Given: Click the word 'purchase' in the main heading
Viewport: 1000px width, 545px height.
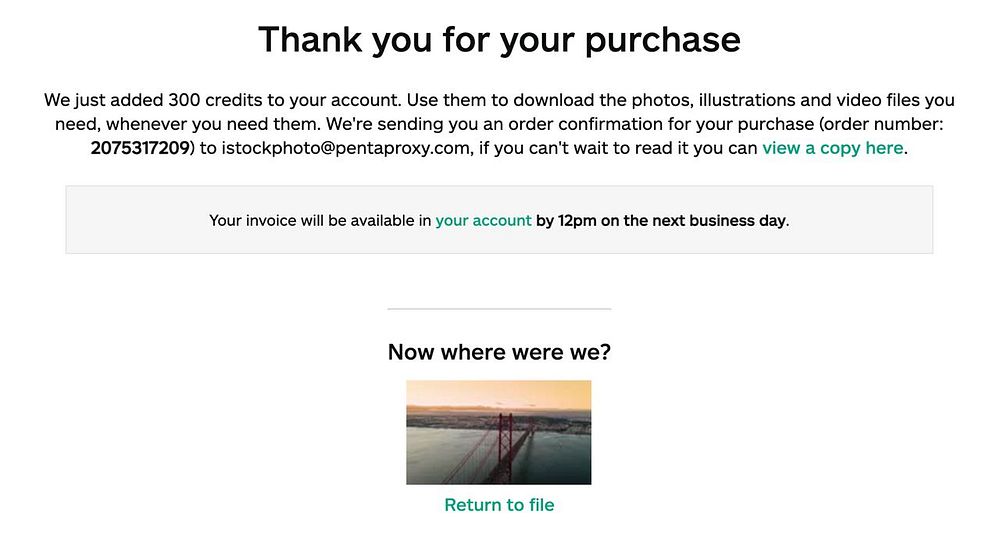Looking at the screenshot, I should [x=662, y=40].
